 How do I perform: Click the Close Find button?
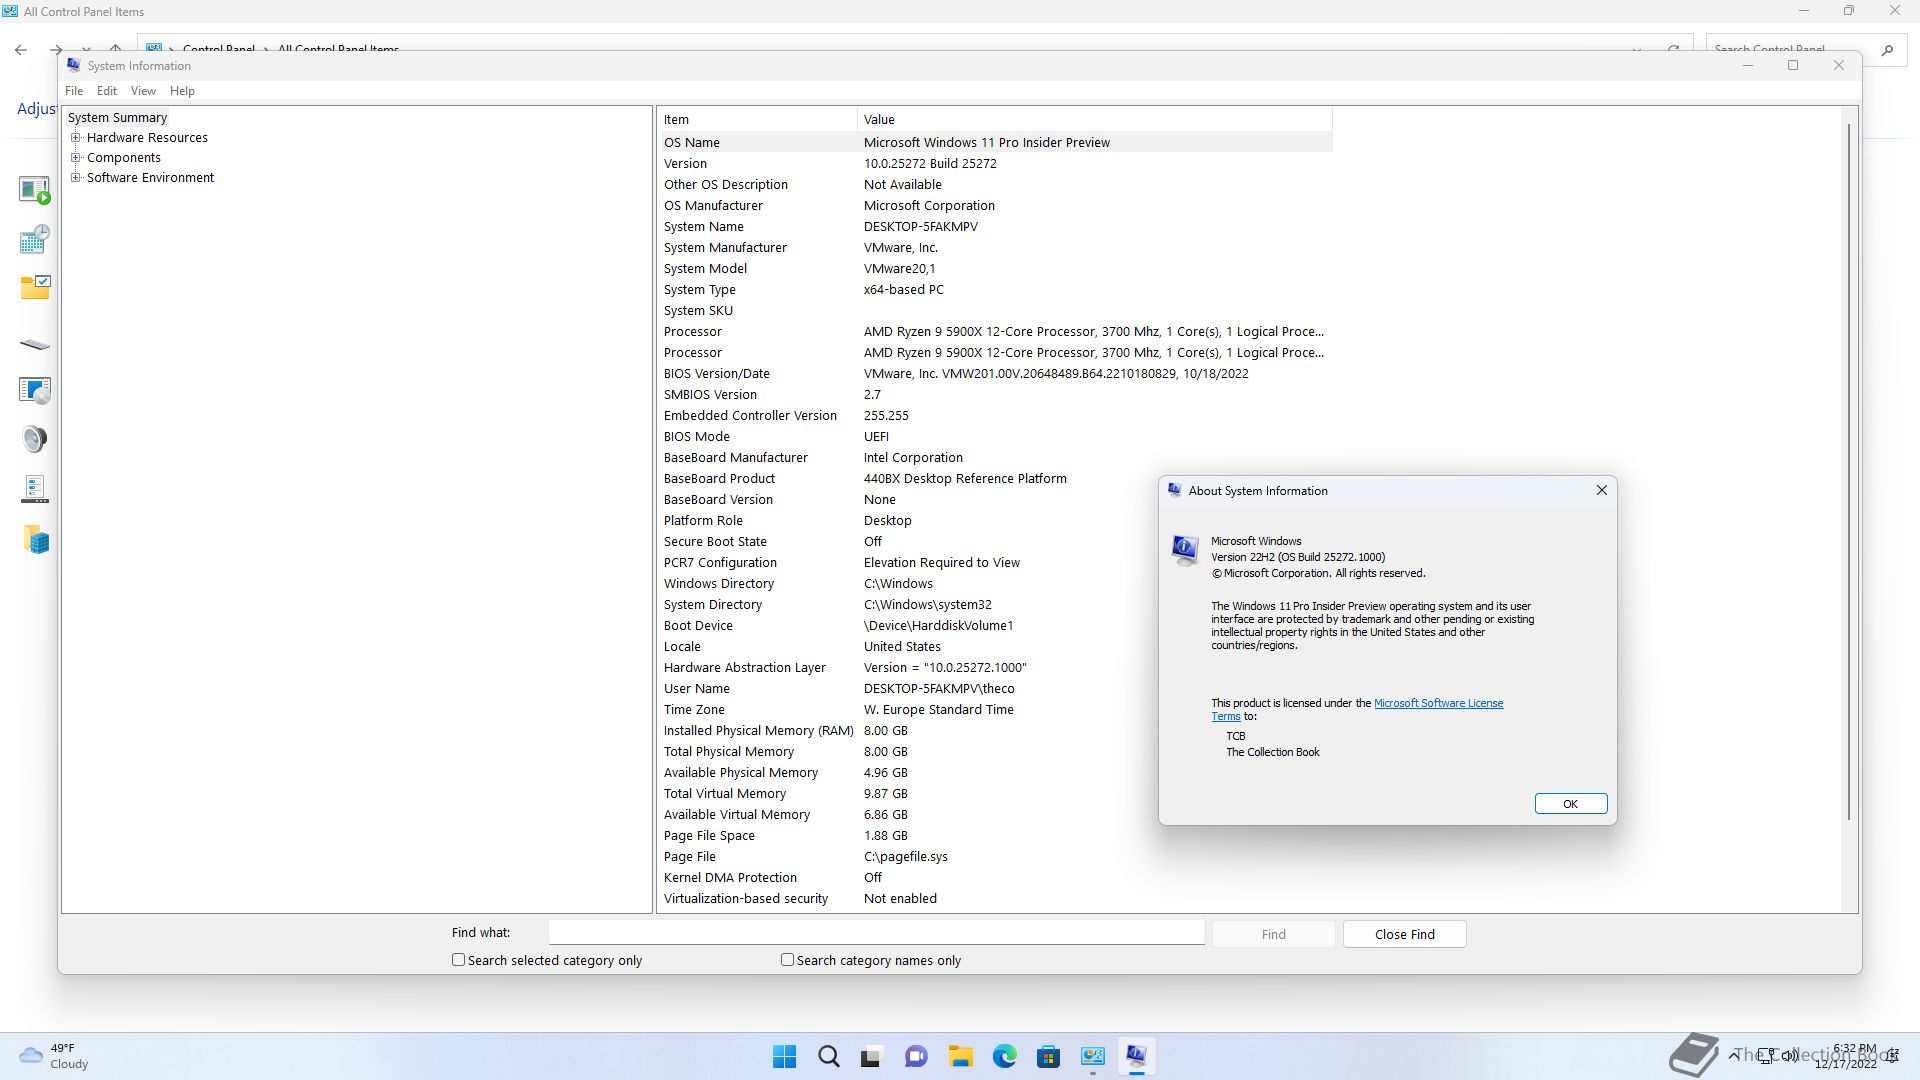coord(1404,934)
